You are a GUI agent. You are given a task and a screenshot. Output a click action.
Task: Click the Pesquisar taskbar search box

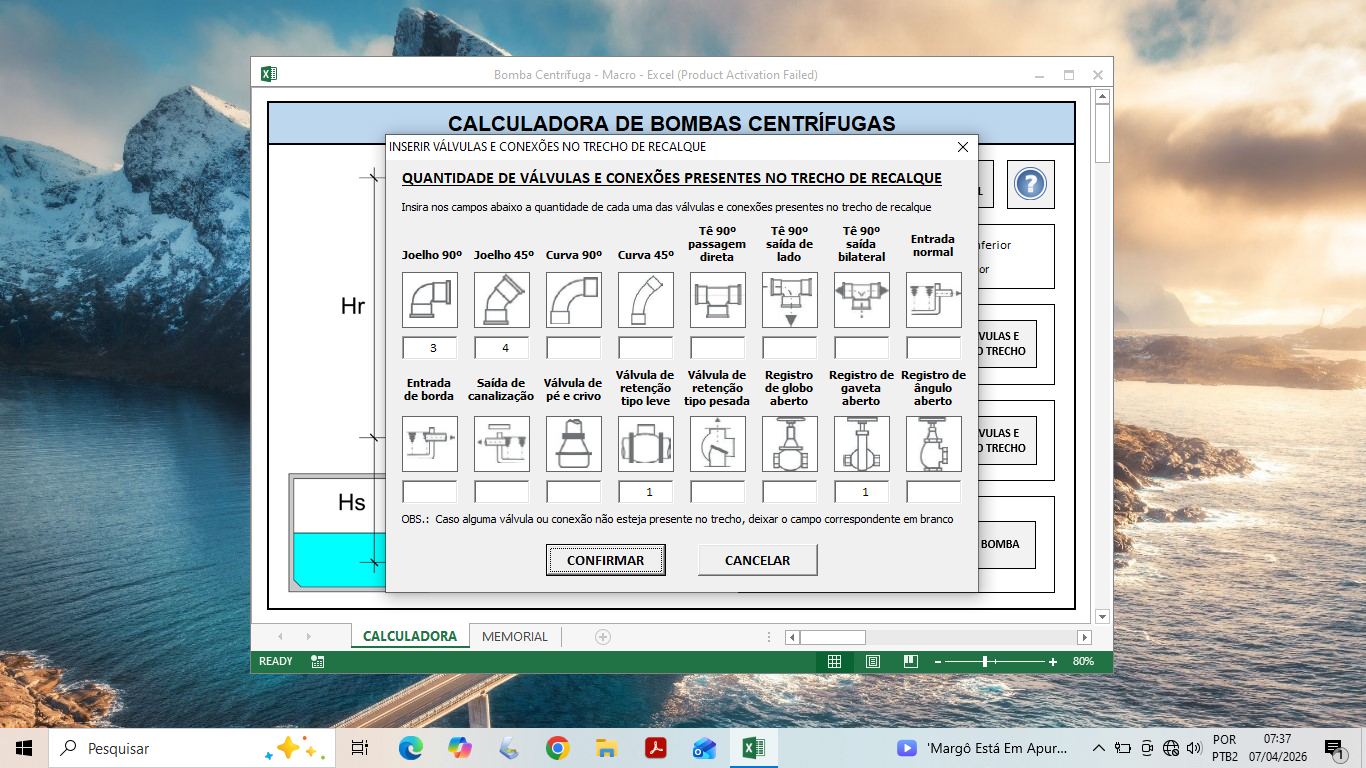(192, 748)
